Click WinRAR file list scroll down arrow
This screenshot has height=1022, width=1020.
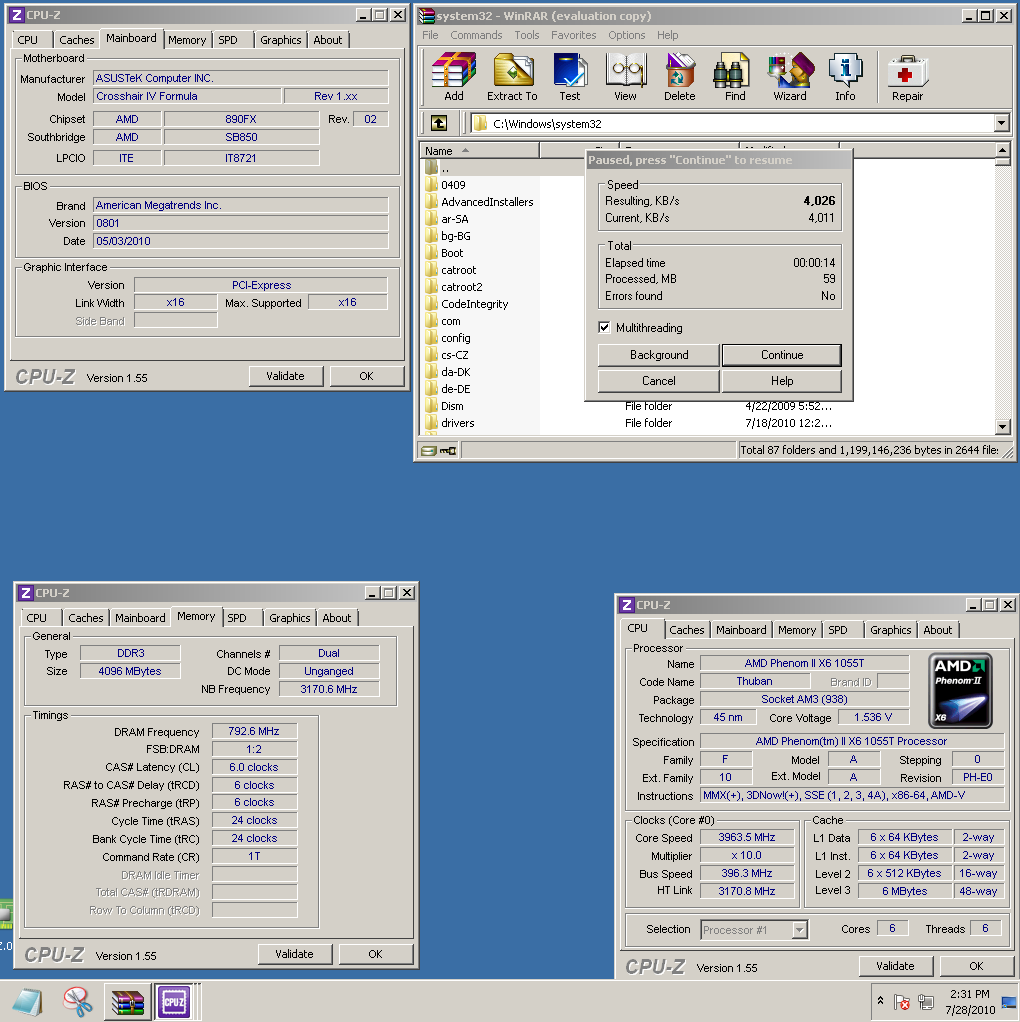click(1003, 427)
